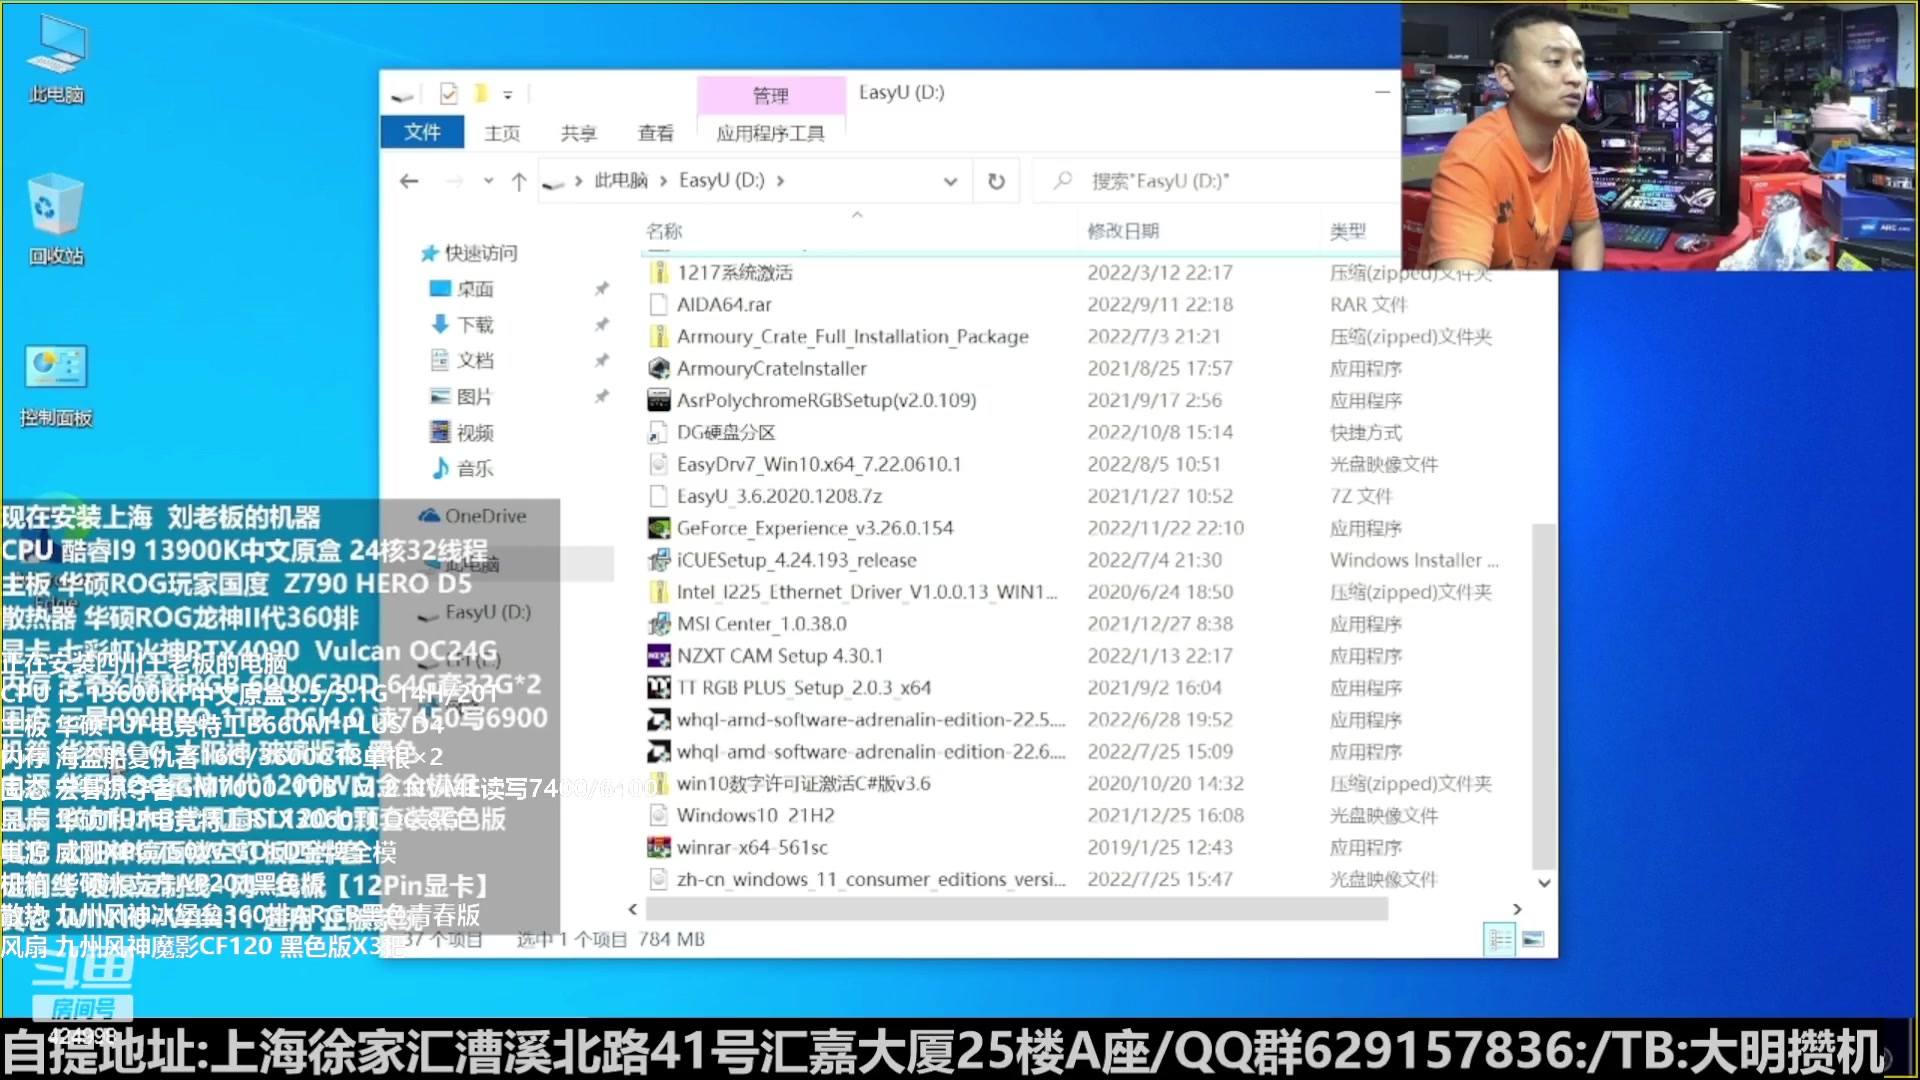Image resolution: width=1920 pixels, height=1080 pixels.
Task: Select the winrar-x64-561sc installer
Action: coord(752,847)
